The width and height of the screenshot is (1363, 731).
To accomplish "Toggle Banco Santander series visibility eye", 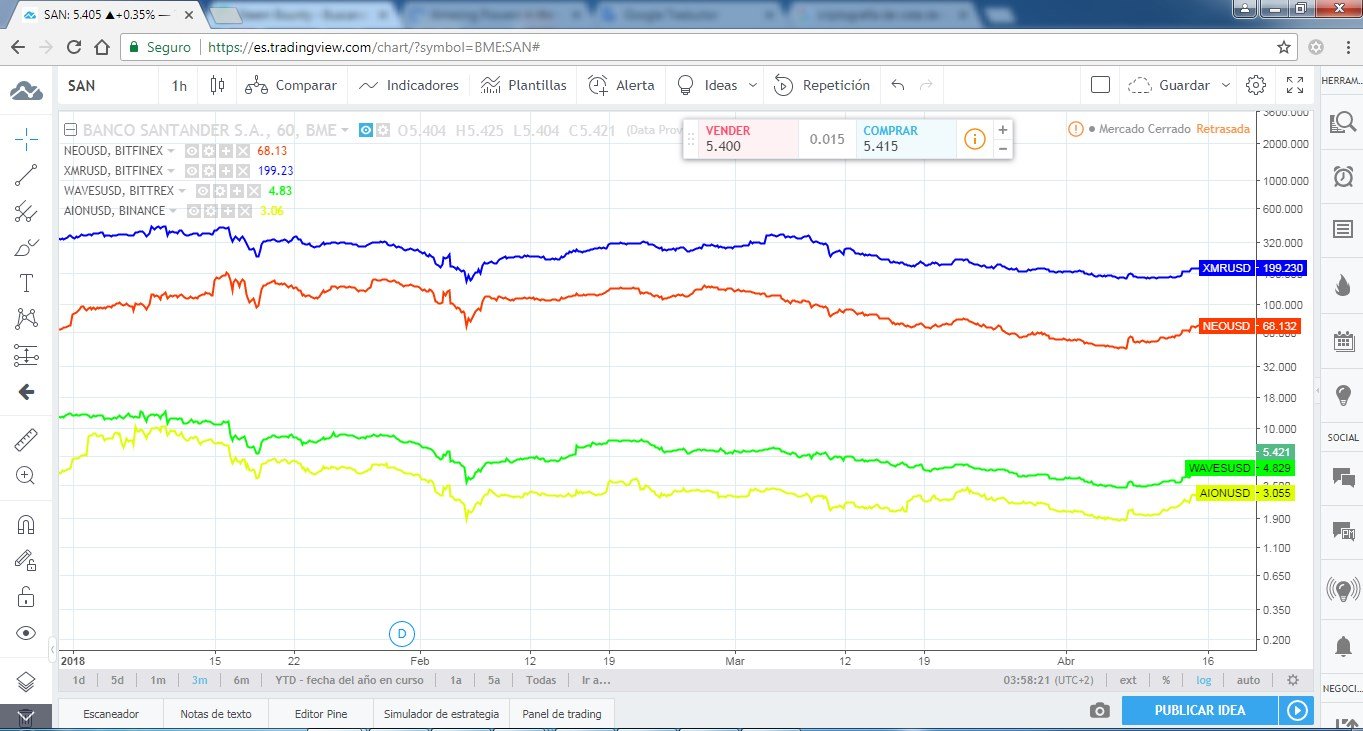I will (x=366, y=130).
